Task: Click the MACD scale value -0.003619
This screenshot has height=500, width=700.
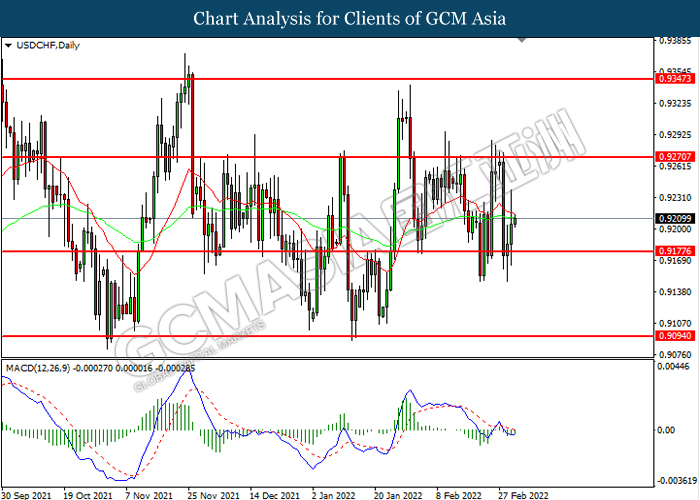Action: click(x=676, y=481)
